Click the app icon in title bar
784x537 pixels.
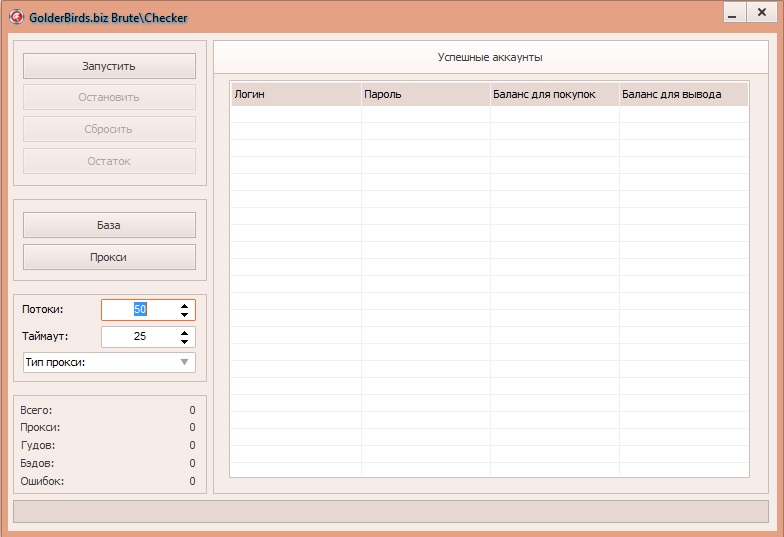point(16,17)
